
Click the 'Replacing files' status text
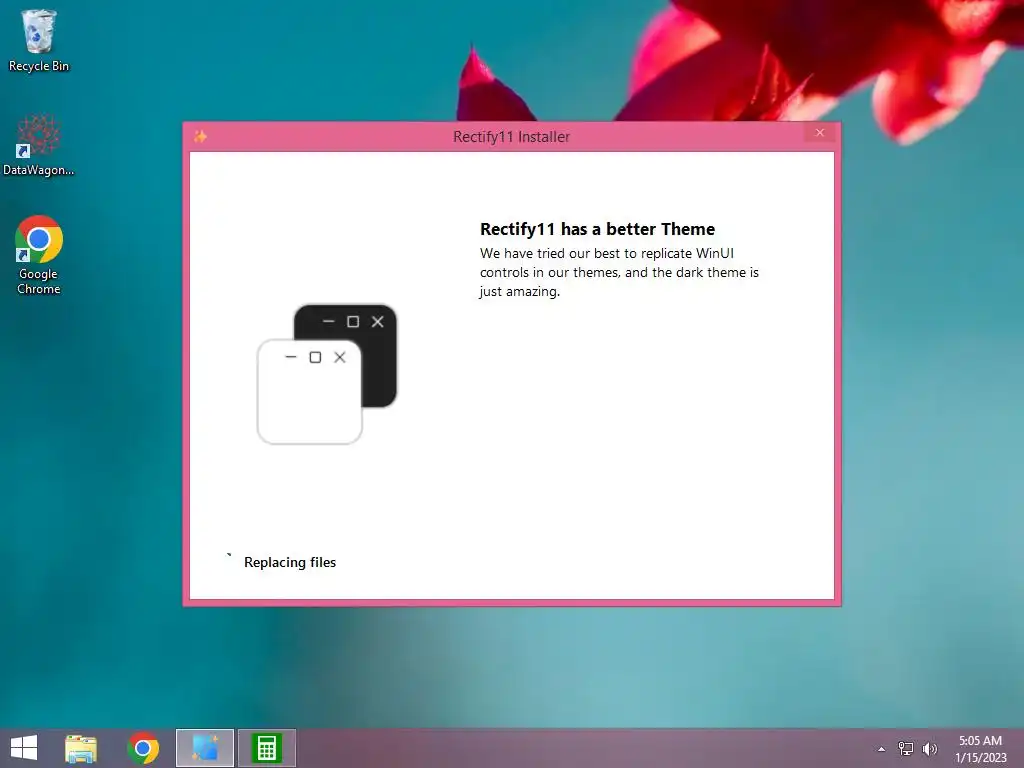pyautogui.click(x=290, y=562)
